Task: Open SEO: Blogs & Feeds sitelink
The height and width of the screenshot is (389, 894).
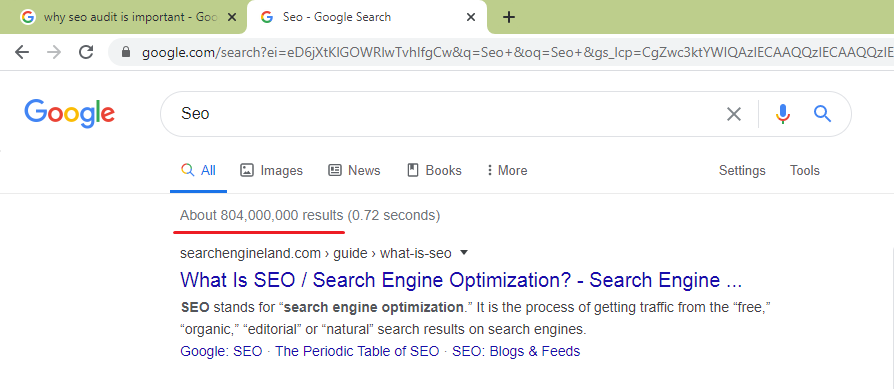Action: [516, 351]
